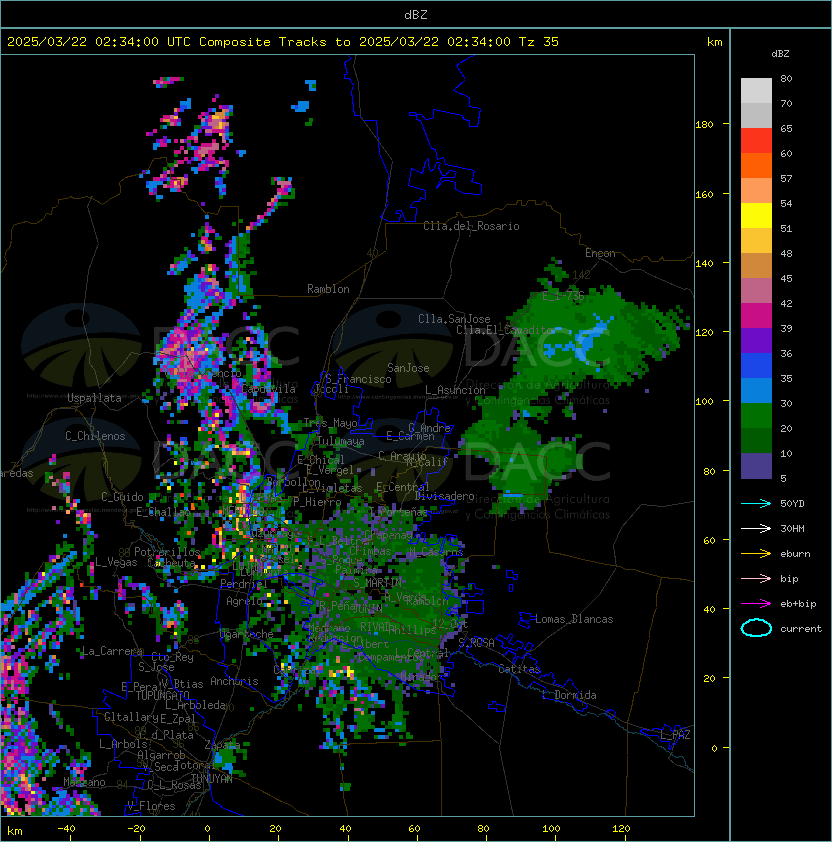Image resolution: width=832 pixels, height=842 pixels.
Task: Pick the brown 45-48 dBZ swatch
Action: coord(756,266)
